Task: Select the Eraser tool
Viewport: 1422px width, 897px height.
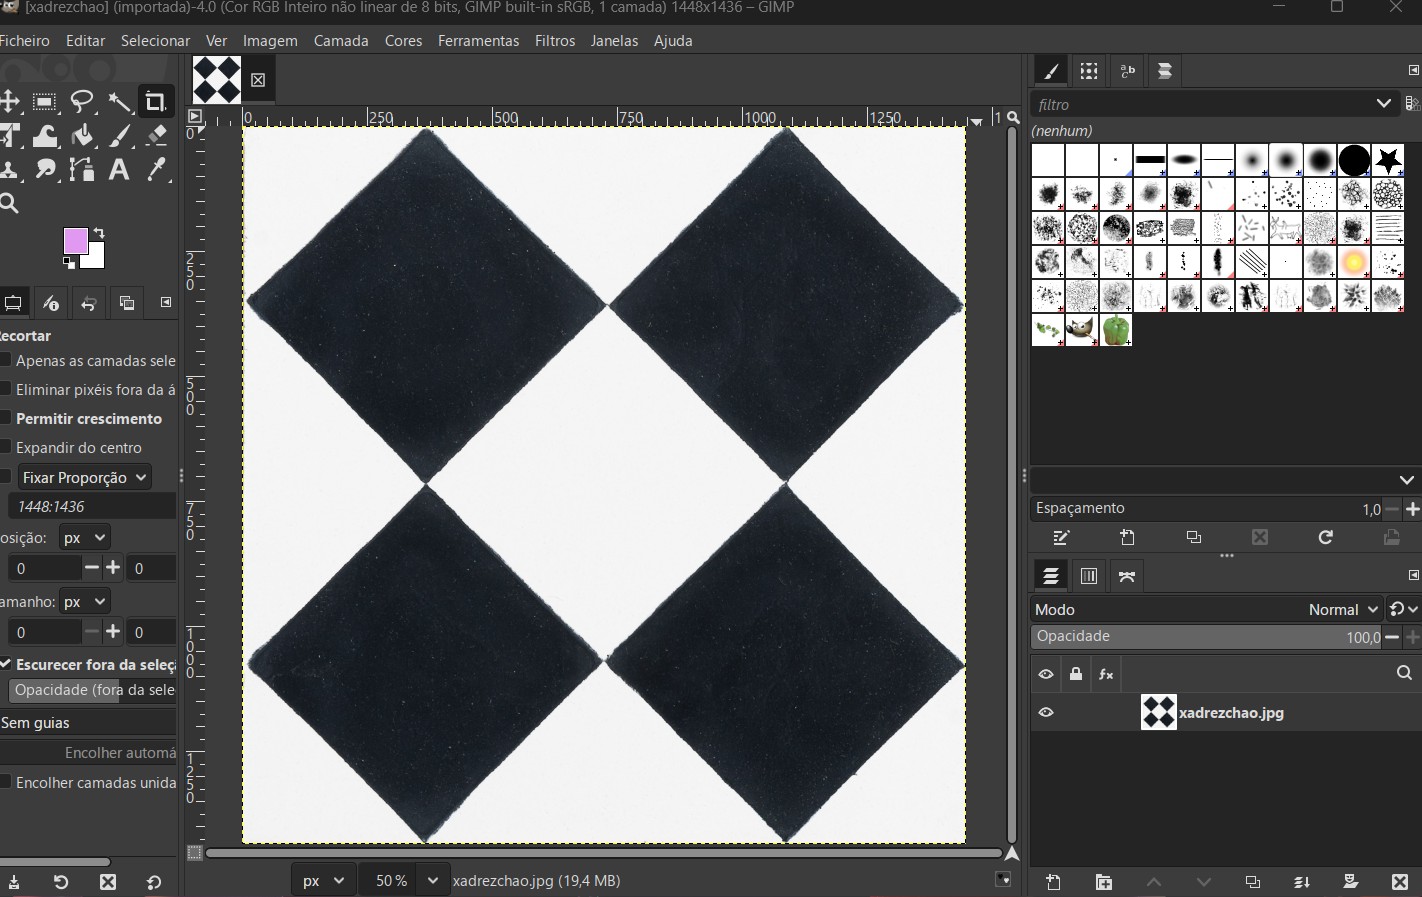Action: 156,136
